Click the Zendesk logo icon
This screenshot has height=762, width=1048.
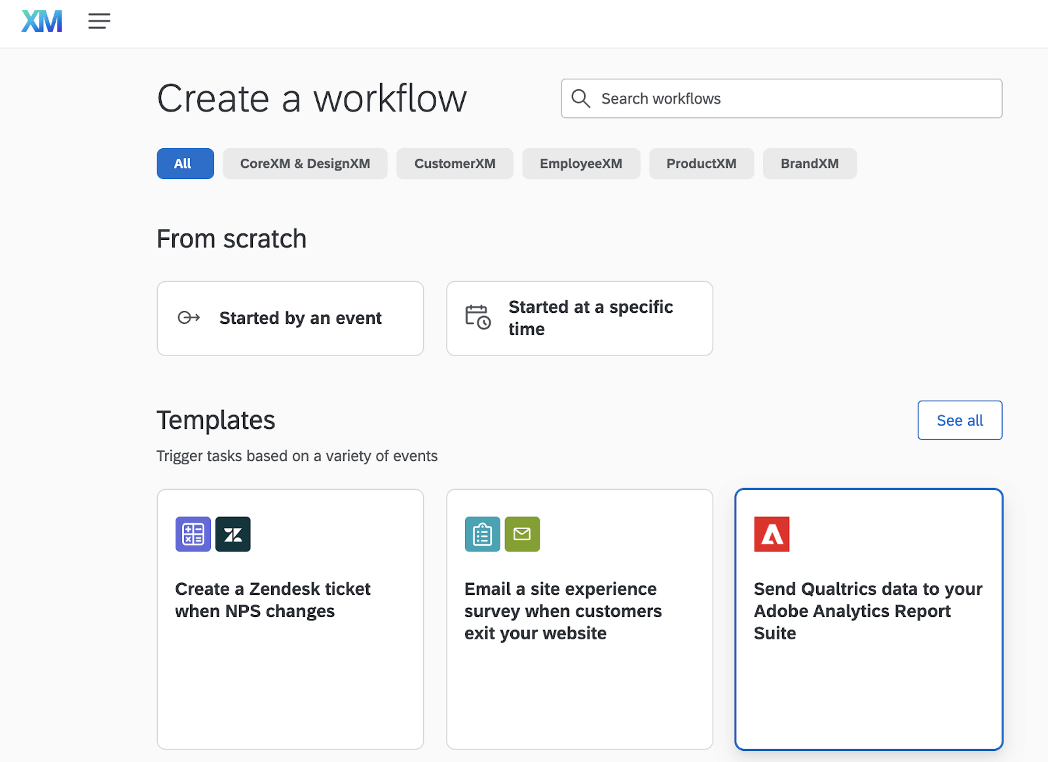233,534
